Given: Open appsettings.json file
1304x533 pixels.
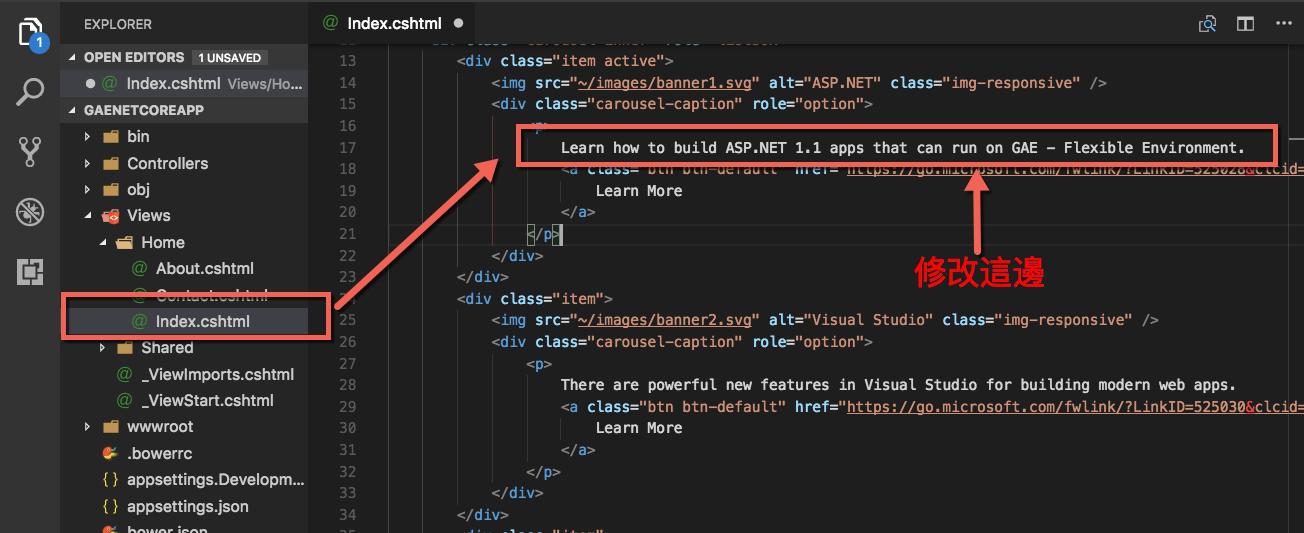Looking at the screenshot, I should (187, 507).
